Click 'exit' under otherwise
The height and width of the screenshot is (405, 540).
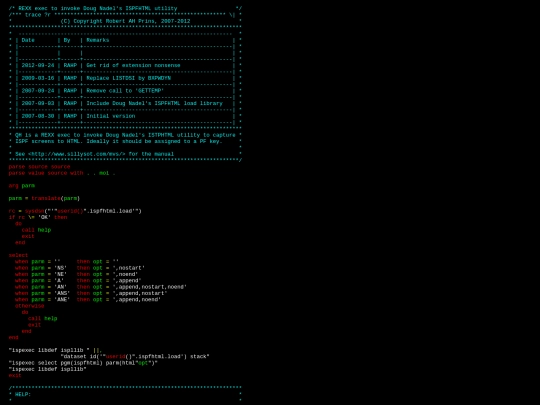34,325
